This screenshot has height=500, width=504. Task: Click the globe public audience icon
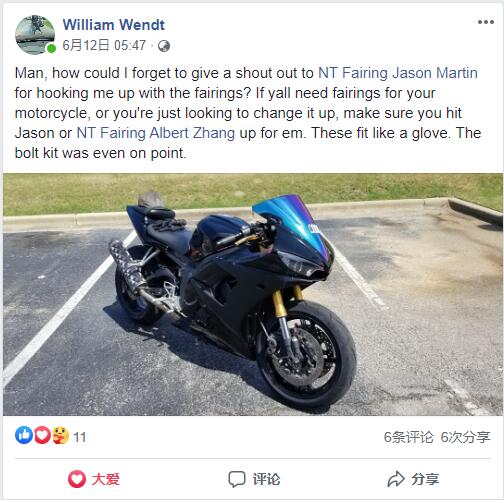(164, 46)
